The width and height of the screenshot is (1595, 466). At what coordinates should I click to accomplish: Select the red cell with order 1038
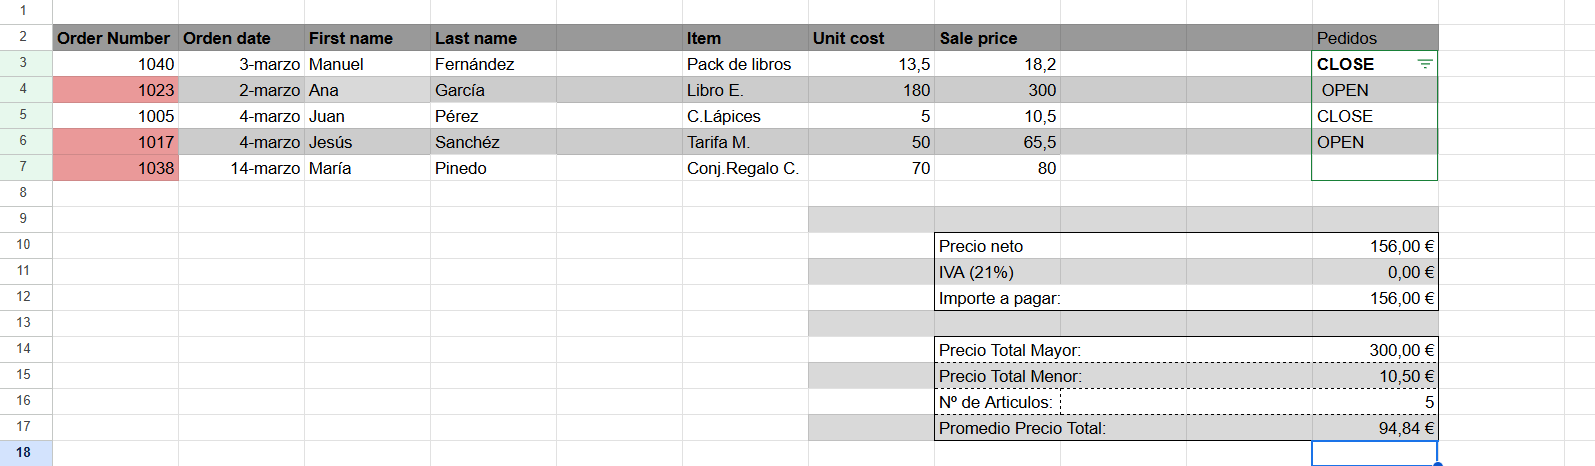(115, 168)
